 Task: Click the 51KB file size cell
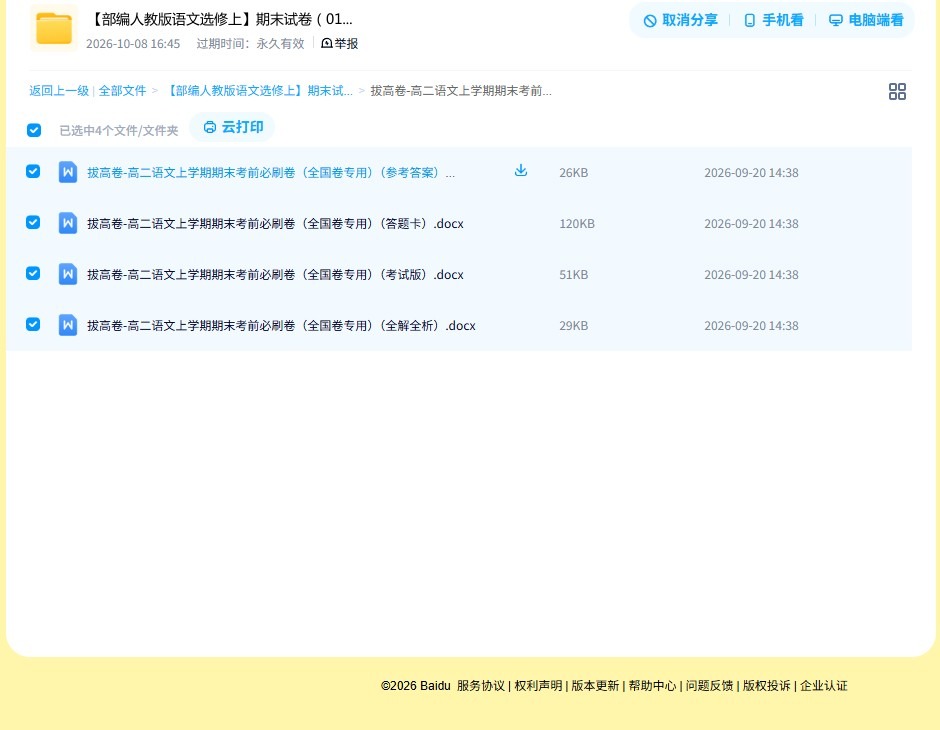pos(574,275)
